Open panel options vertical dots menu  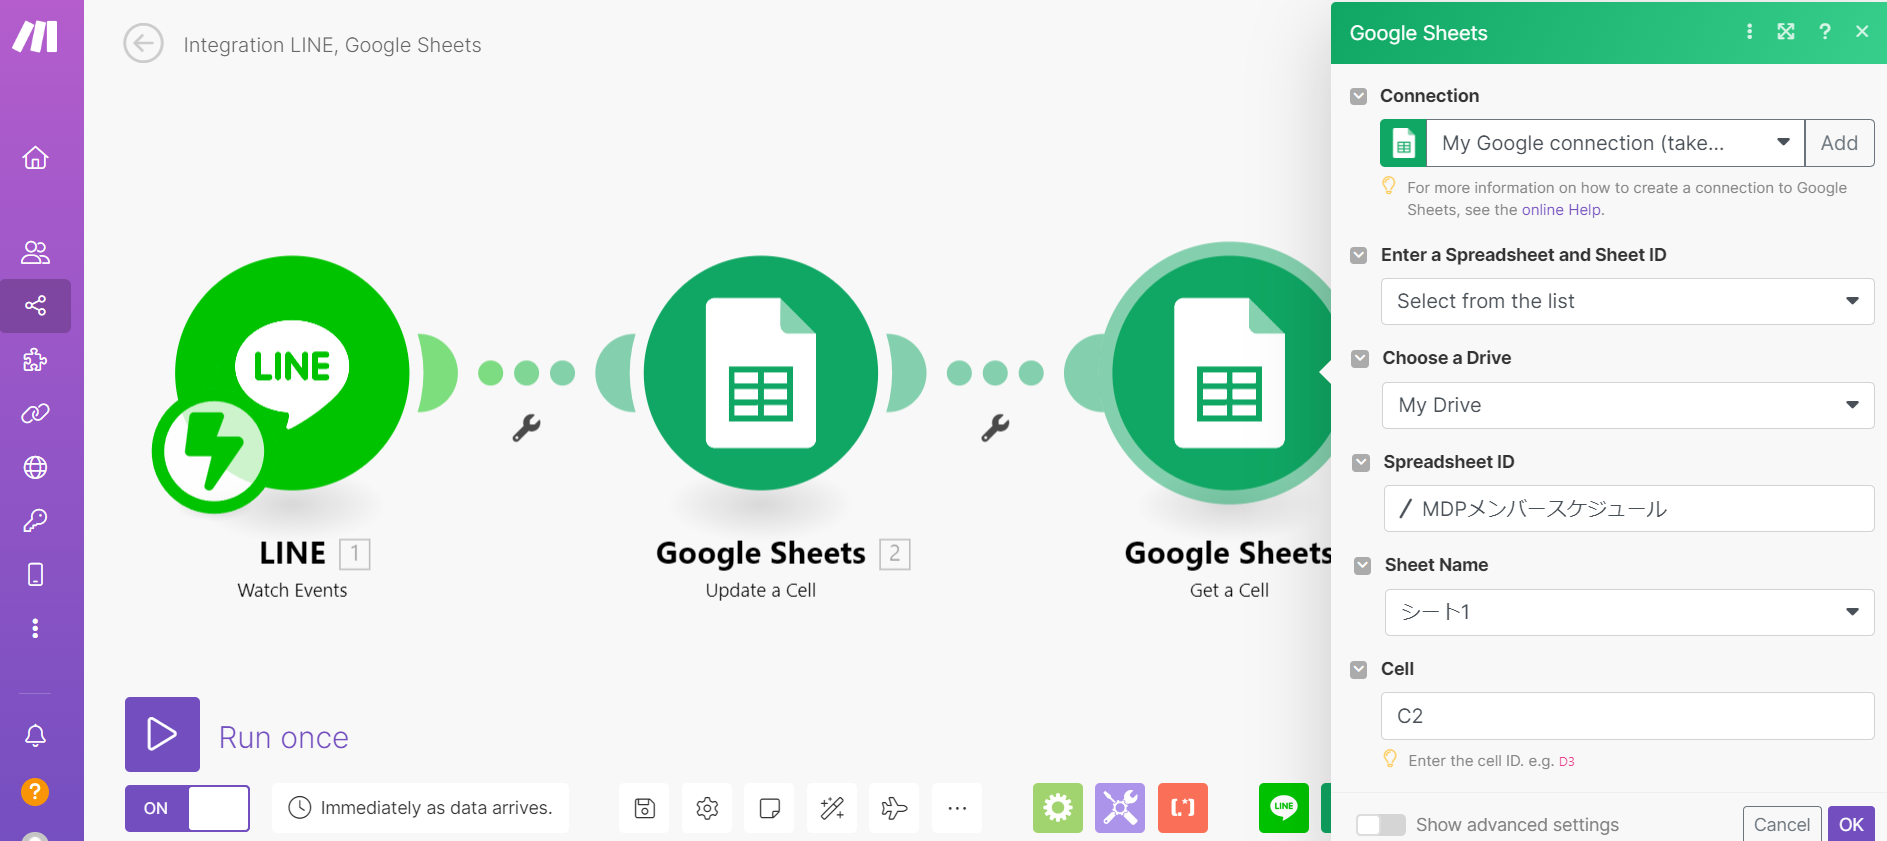(x=1749, y=32)
